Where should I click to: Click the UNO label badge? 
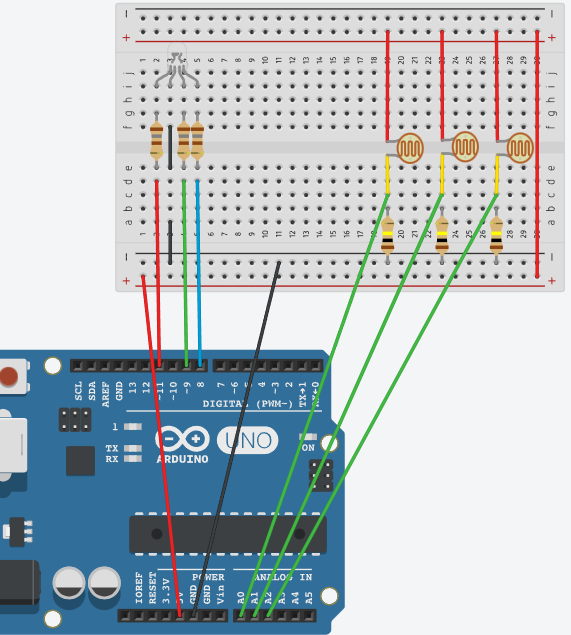[x=248, y=440]
